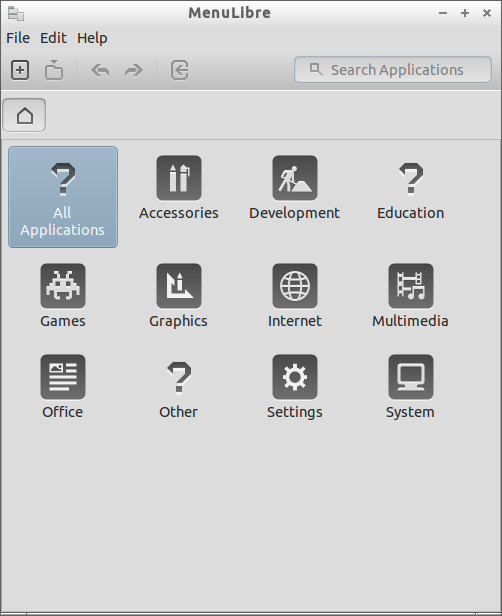Viewport: 502px width, 616px height.
Task: Minimize the MenuLibre window
Action: click(x=443, y=13)
